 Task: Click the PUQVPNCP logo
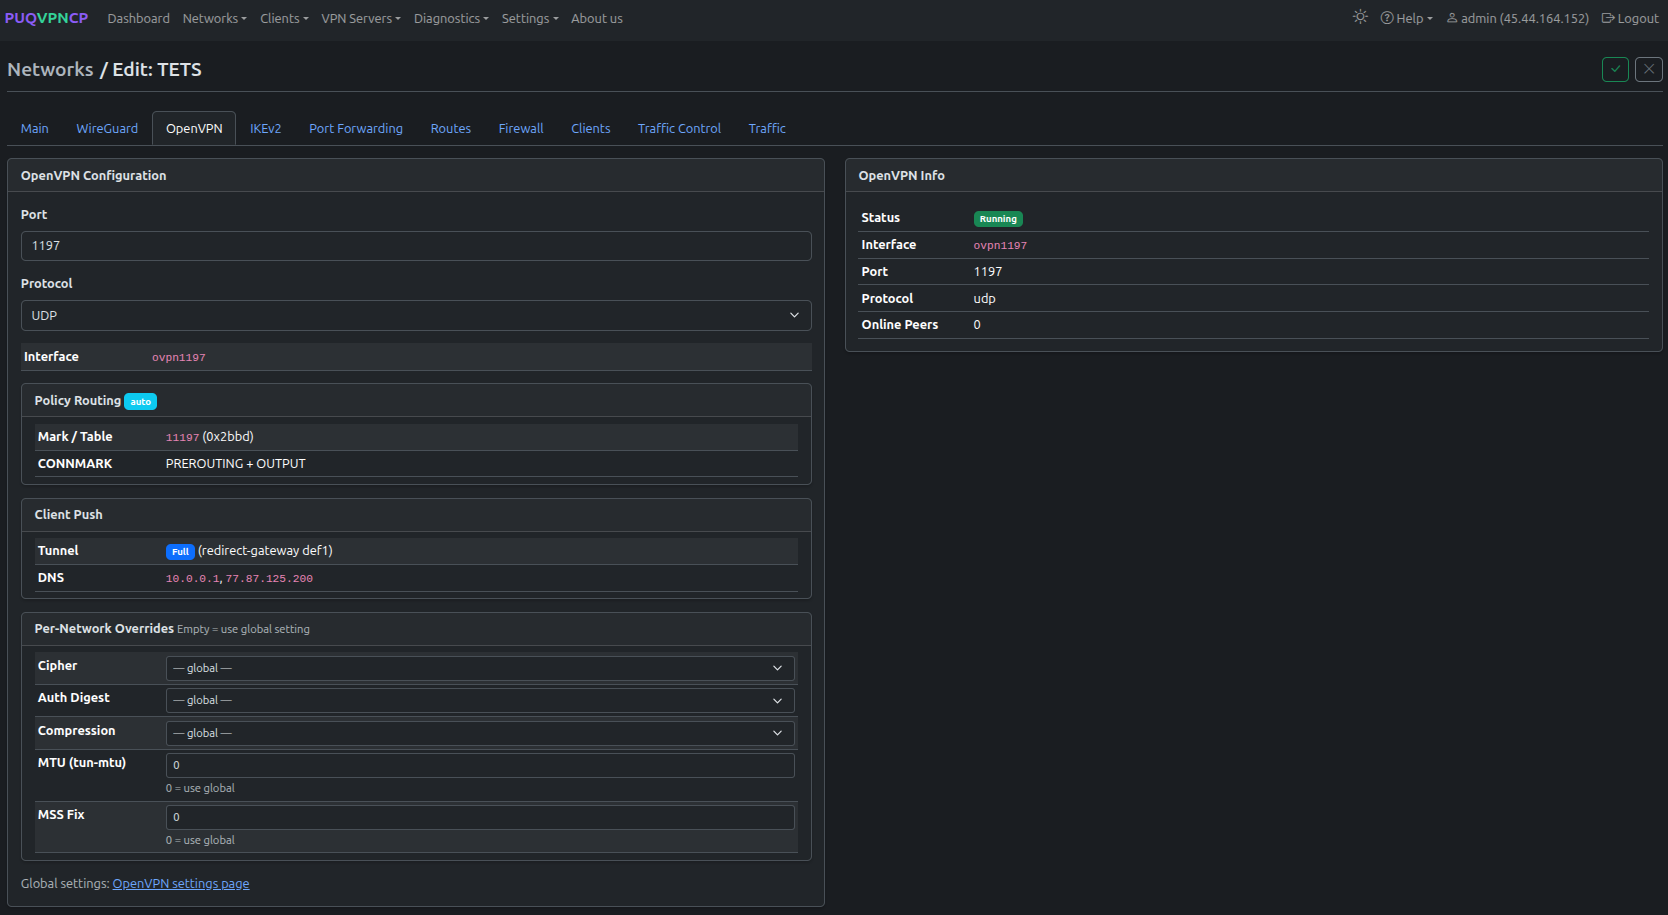coord(46,18)
